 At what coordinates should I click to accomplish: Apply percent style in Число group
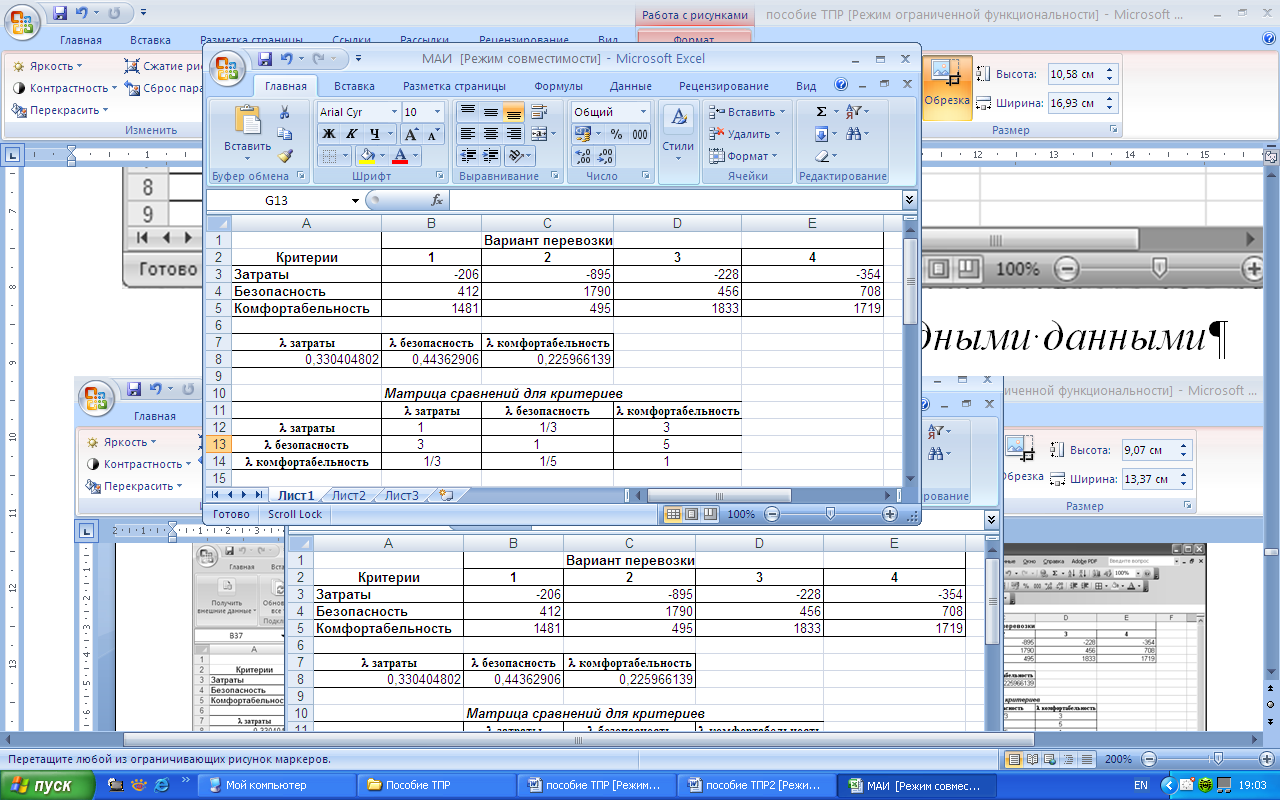[x=616, y=134]
